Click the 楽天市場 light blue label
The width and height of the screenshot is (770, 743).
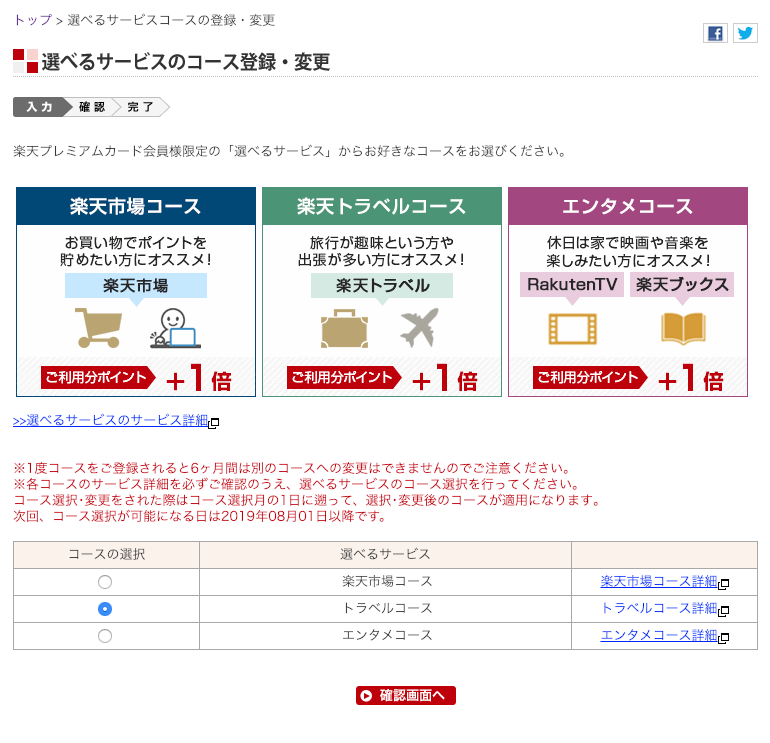[136, 286]
